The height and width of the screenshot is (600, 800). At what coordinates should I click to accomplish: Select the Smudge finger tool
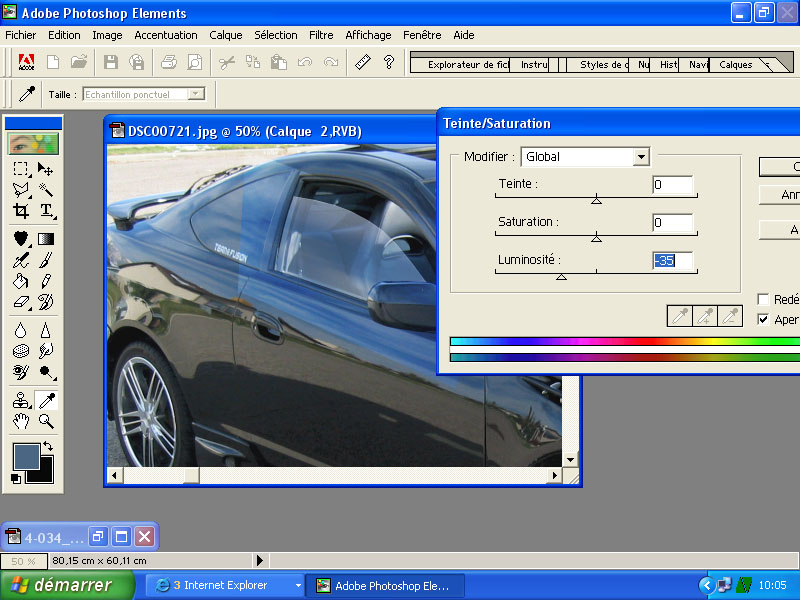tap(45, 351)
